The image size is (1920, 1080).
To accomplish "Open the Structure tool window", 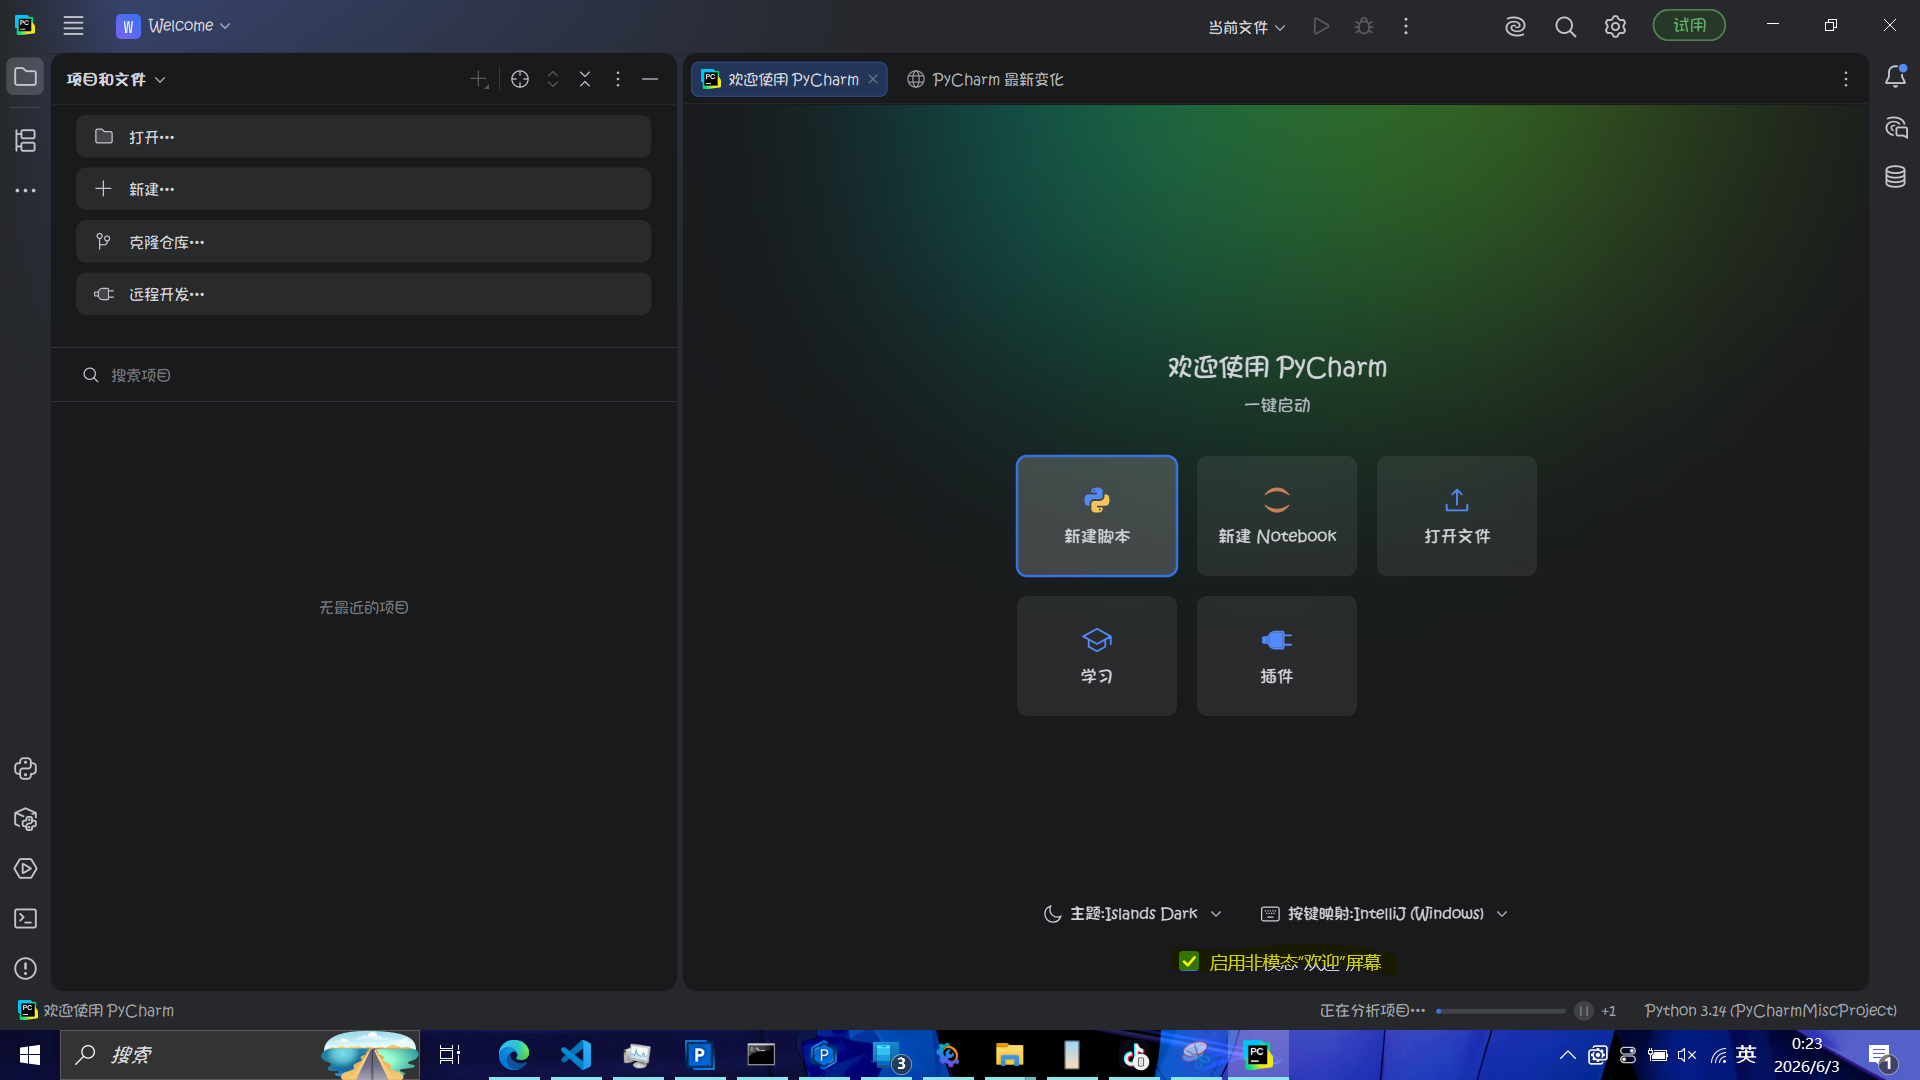I will coord(26,141).
